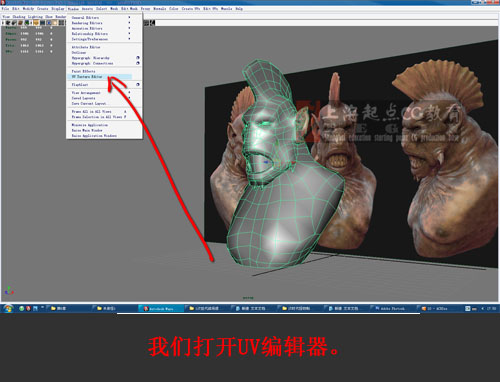This screenshot has height=382, width=500.
Task: Open the Help menu
Action: click(x=239, y=9)
